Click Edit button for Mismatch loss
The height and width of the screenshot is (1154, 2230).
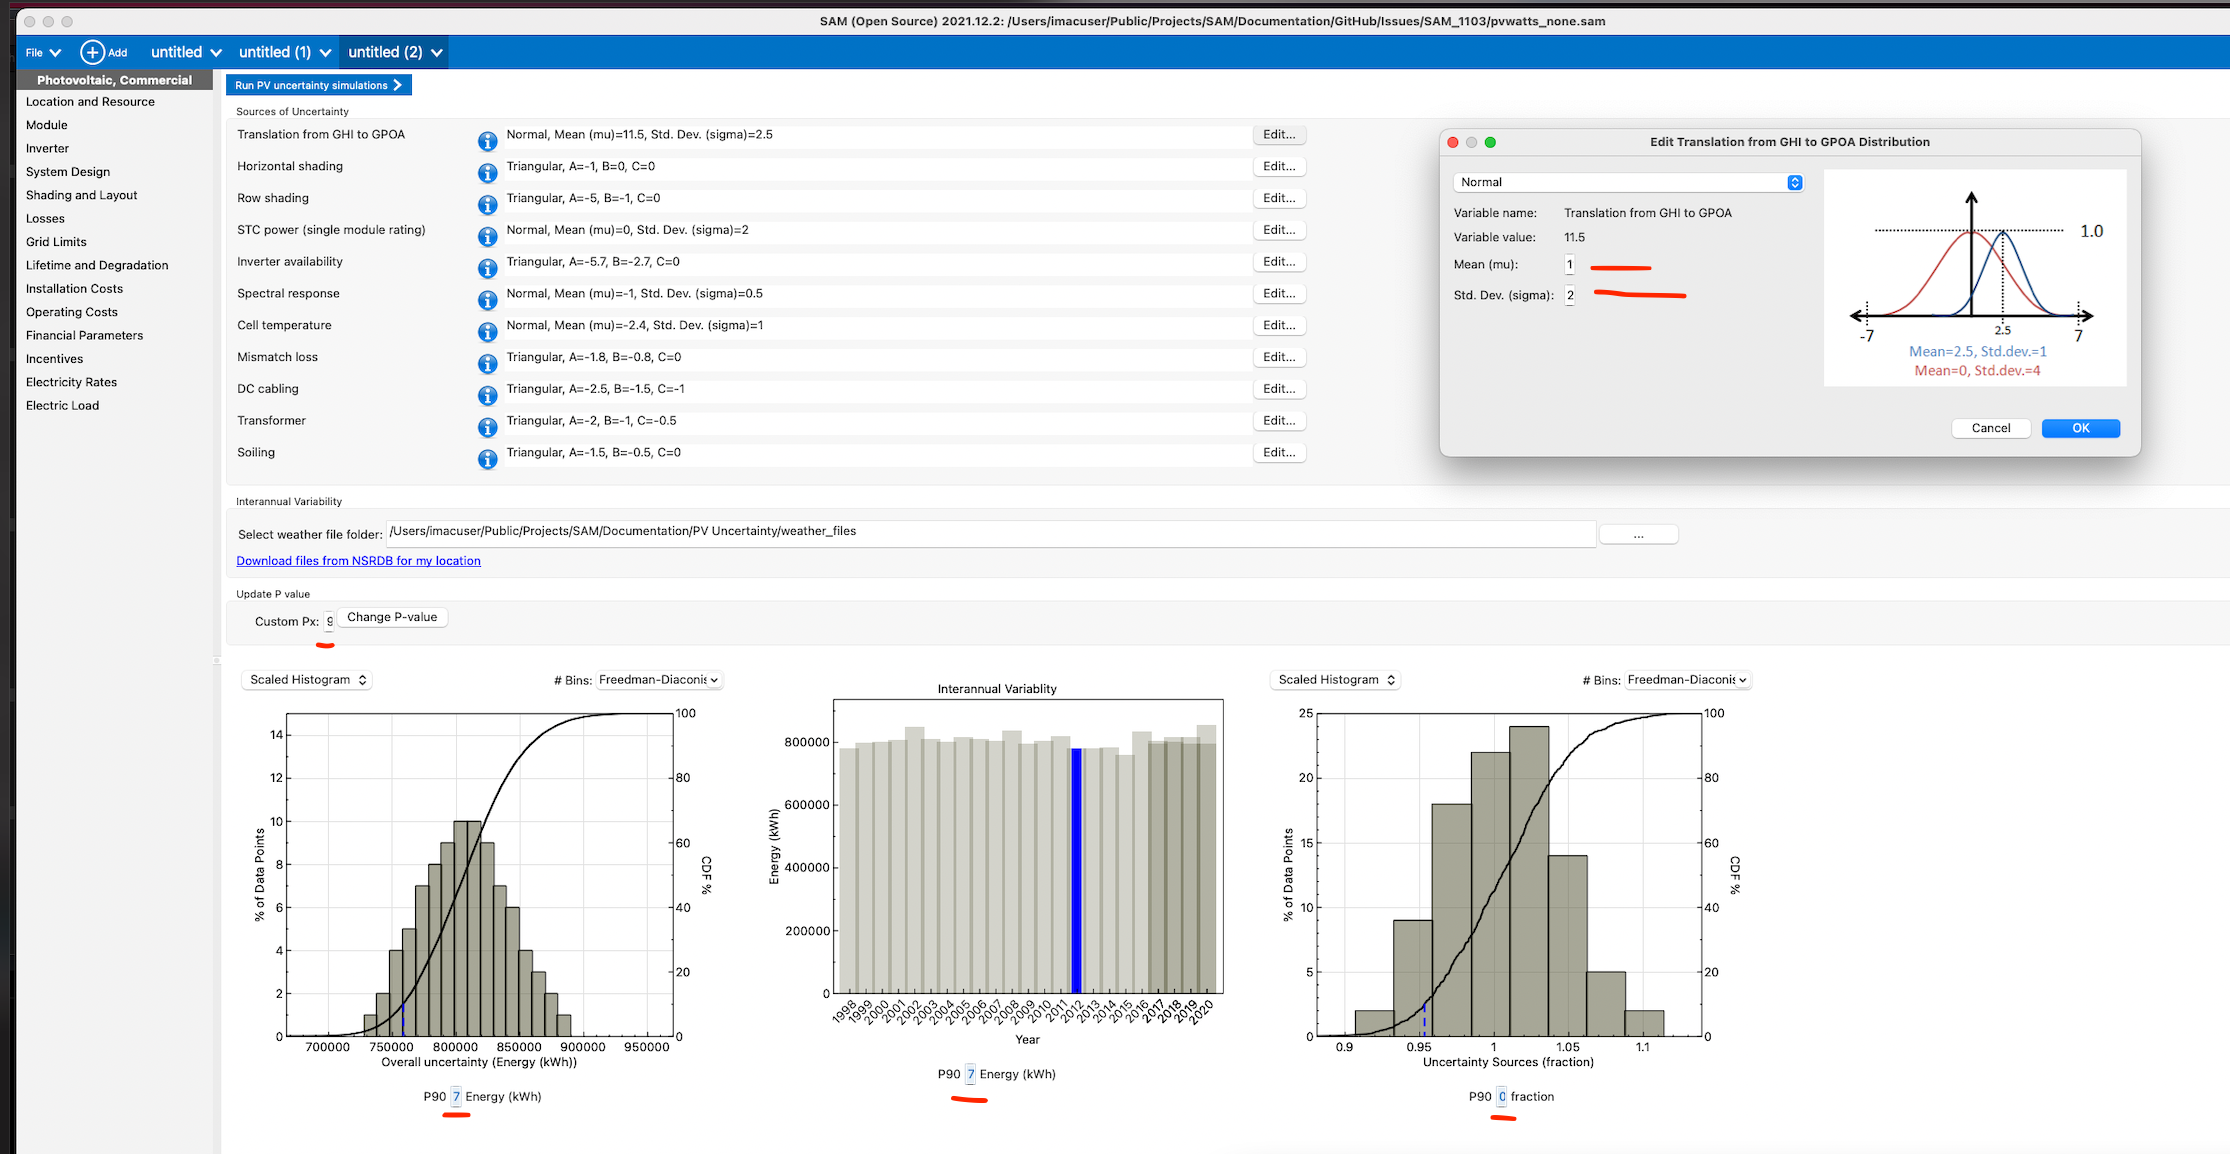1278,357
